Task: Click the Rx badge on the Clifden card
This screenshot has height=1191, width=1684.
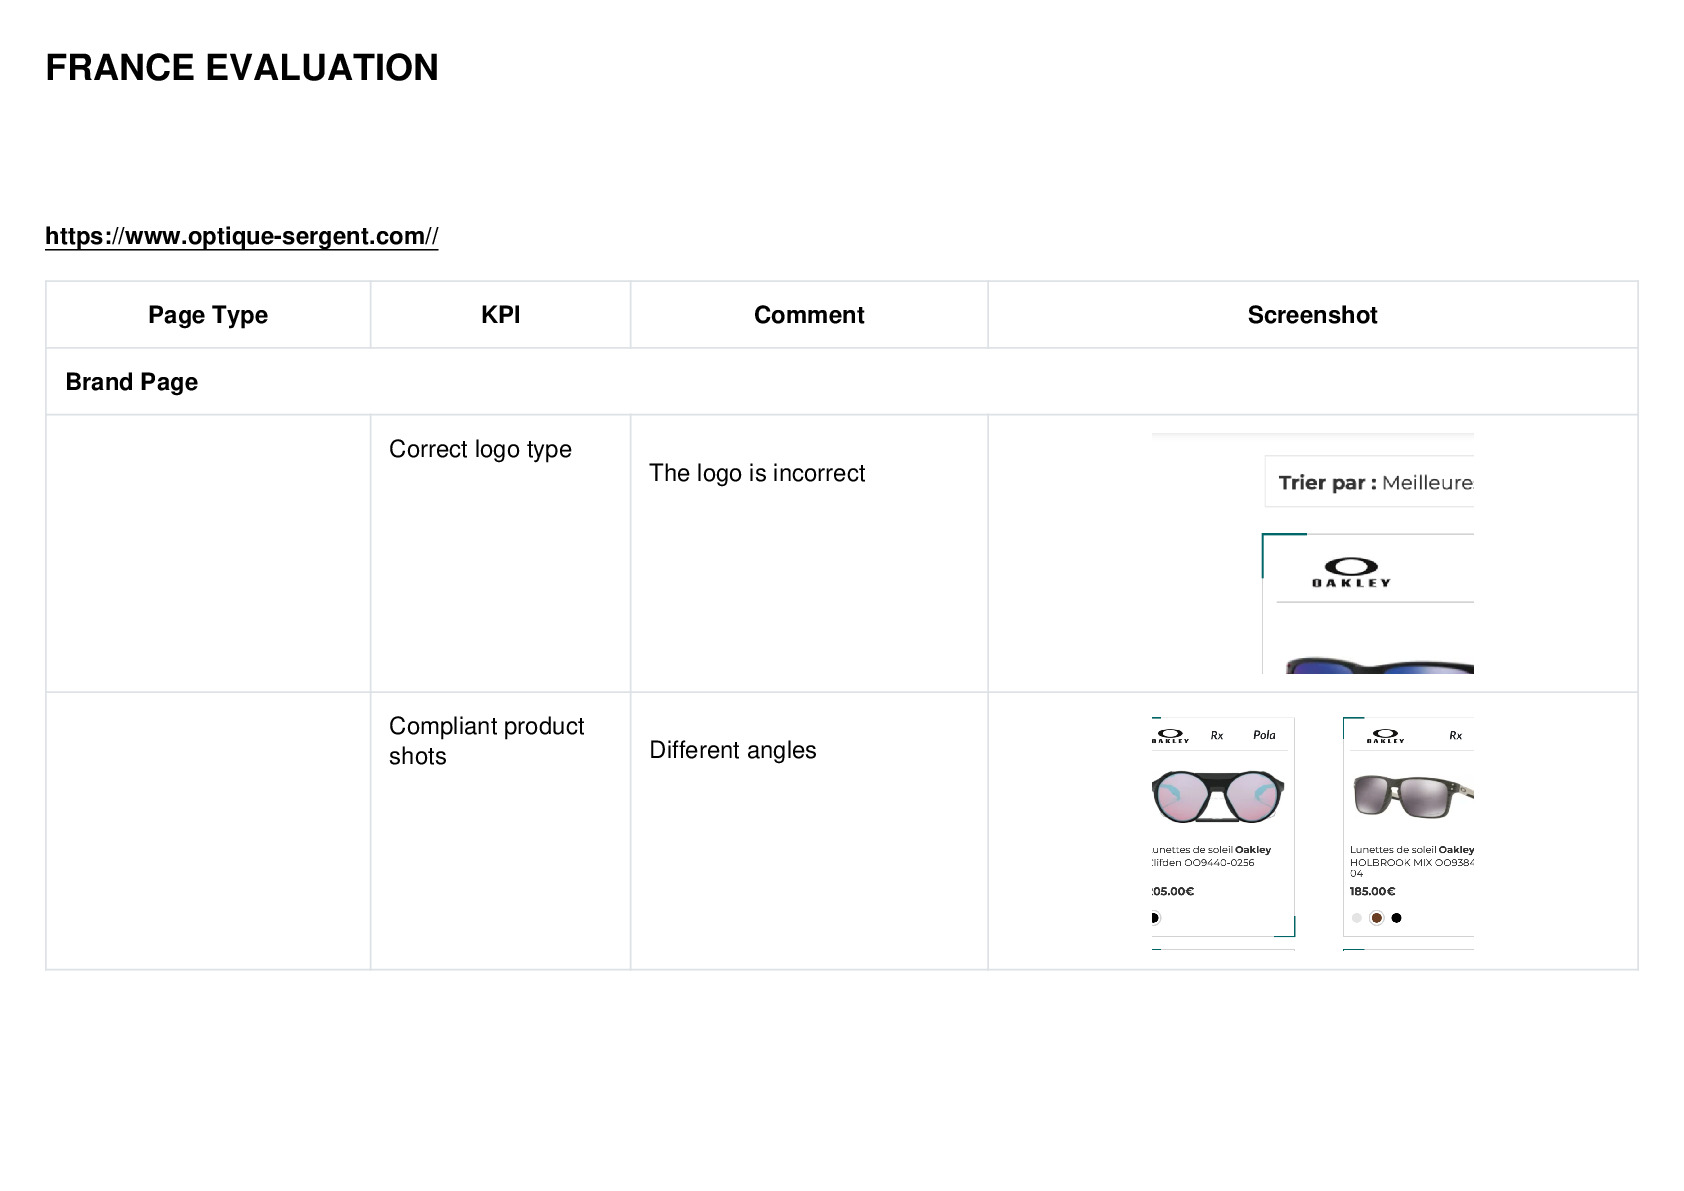Action: [x=1217, y=735]
